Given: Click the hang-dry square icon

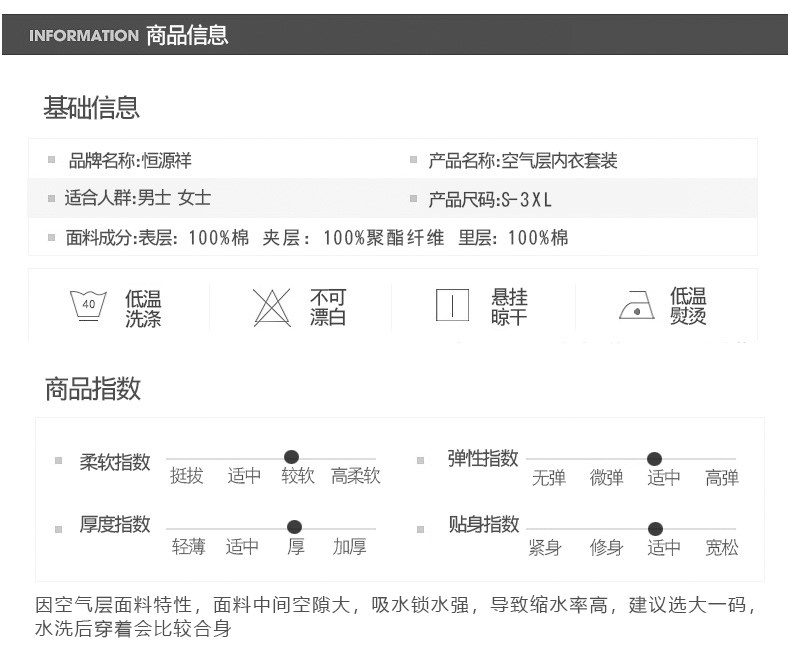Looking at the screenshot, I should (452, 305).
